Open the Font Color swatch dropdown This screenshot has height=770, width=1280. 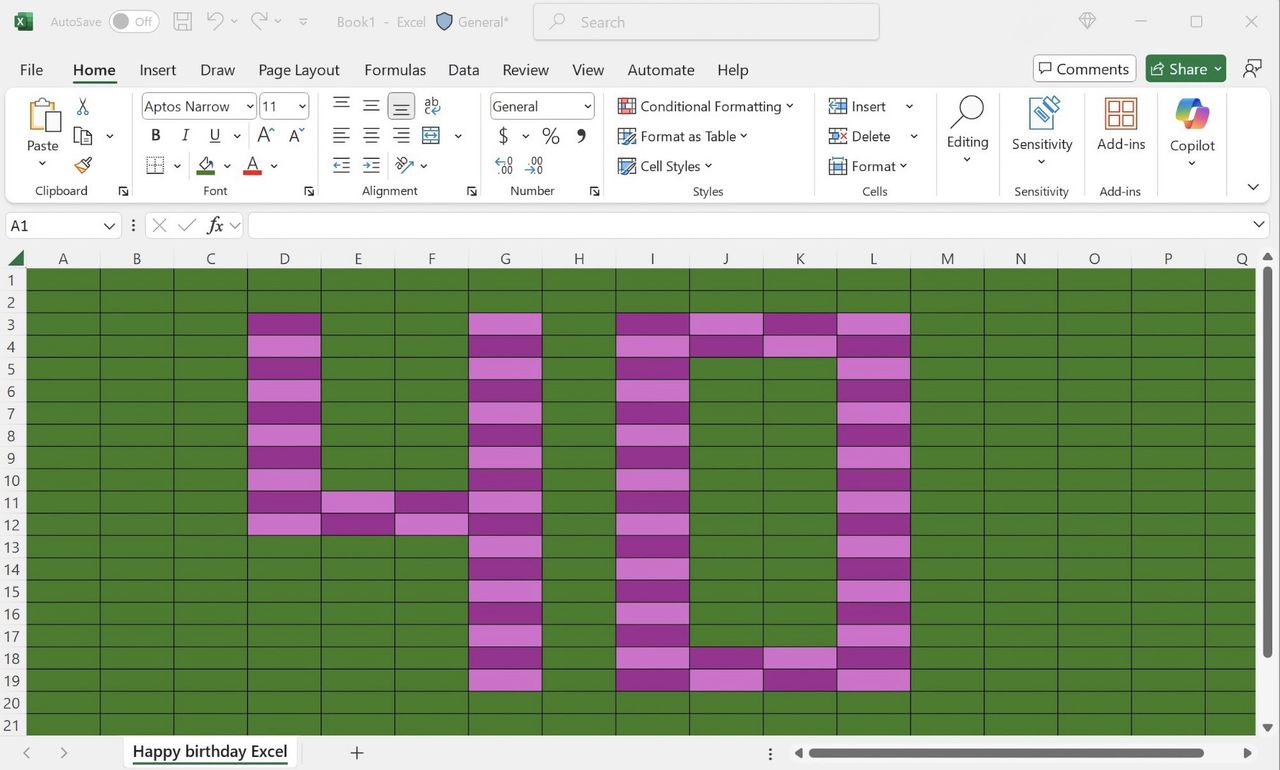tap(273, 165)
